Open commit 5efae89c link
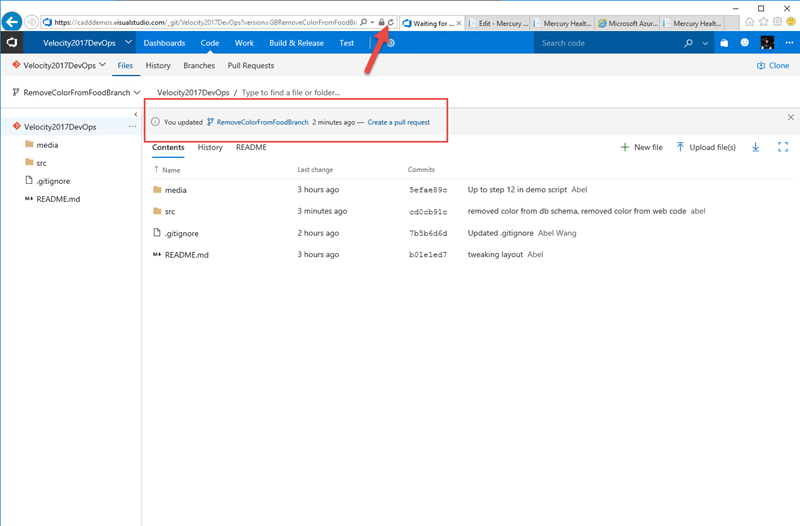This screenshot has width=800, height=526. coord(428,190)
